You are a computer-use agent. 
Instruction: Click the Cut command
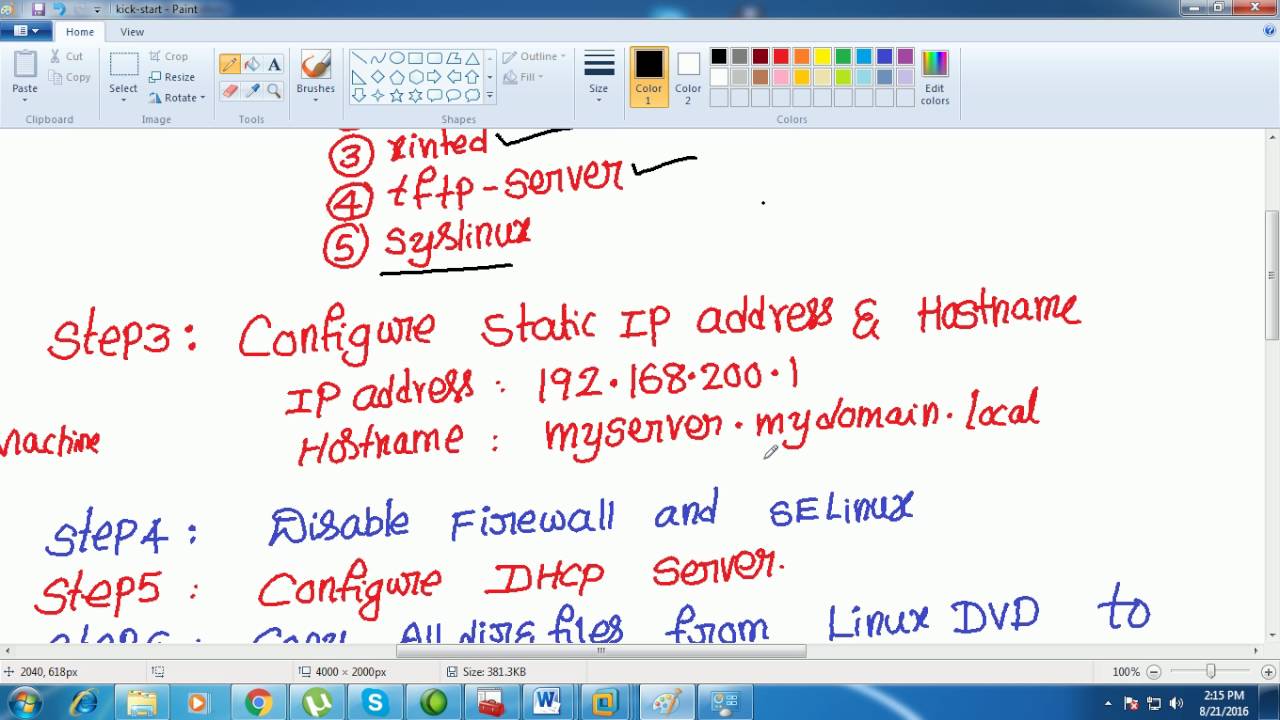pyautogui.click(x=67, y=57)
